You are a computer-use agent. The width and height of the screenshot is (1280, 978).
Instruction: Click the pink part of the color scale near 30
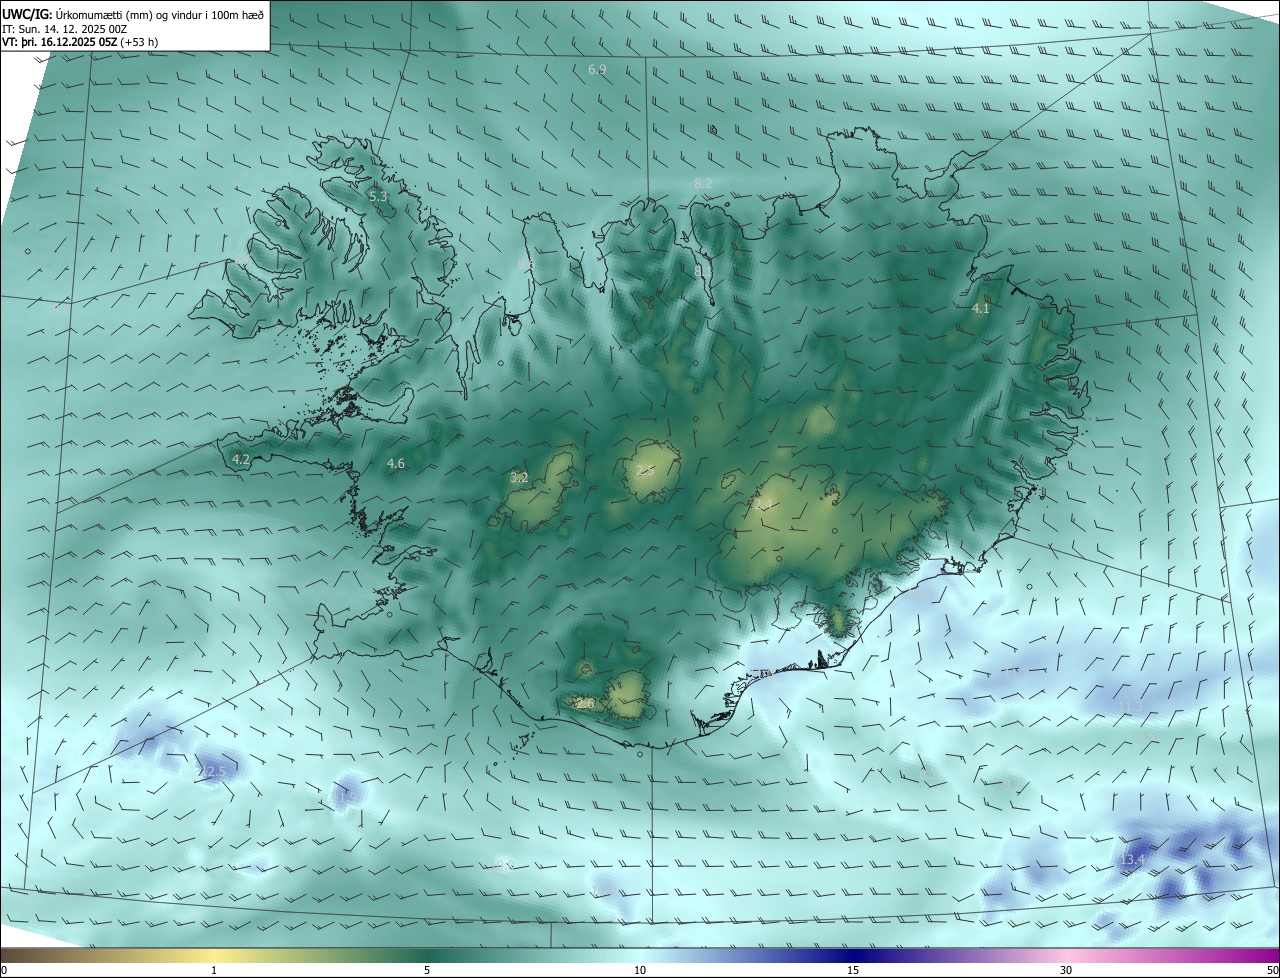(x=1066, y=955)
